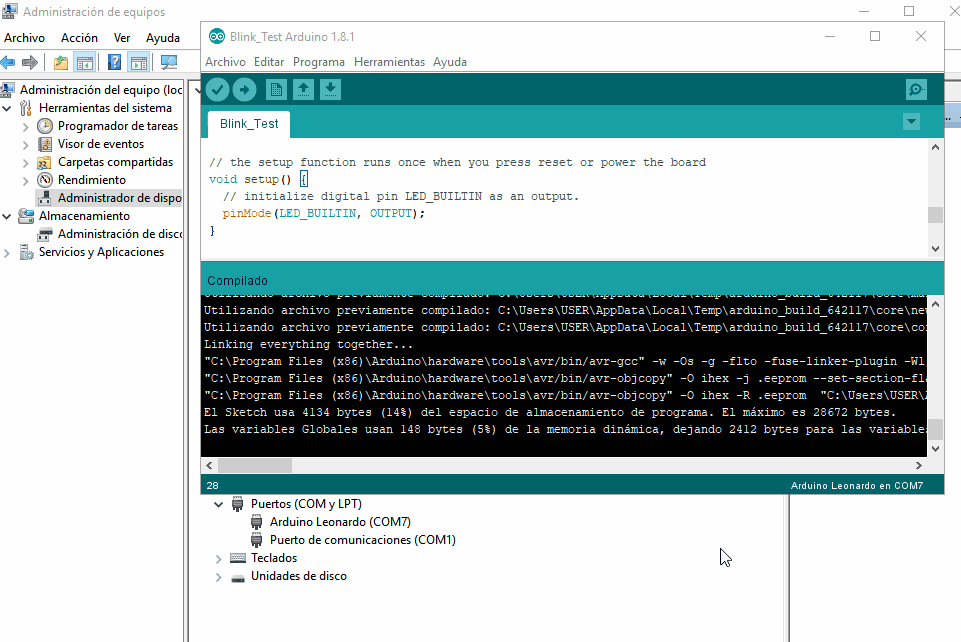
Task: Expand Programador de tareas node
Action: 26,127
